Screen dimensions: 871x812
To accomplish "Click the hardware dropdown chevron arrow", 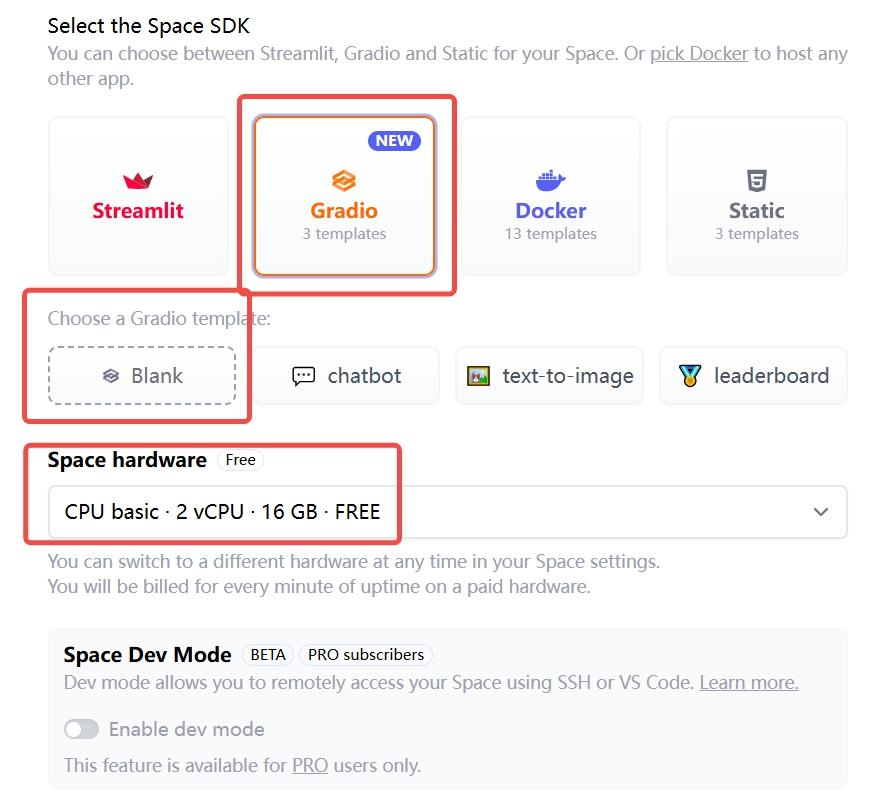I will (x=821, y=512).
